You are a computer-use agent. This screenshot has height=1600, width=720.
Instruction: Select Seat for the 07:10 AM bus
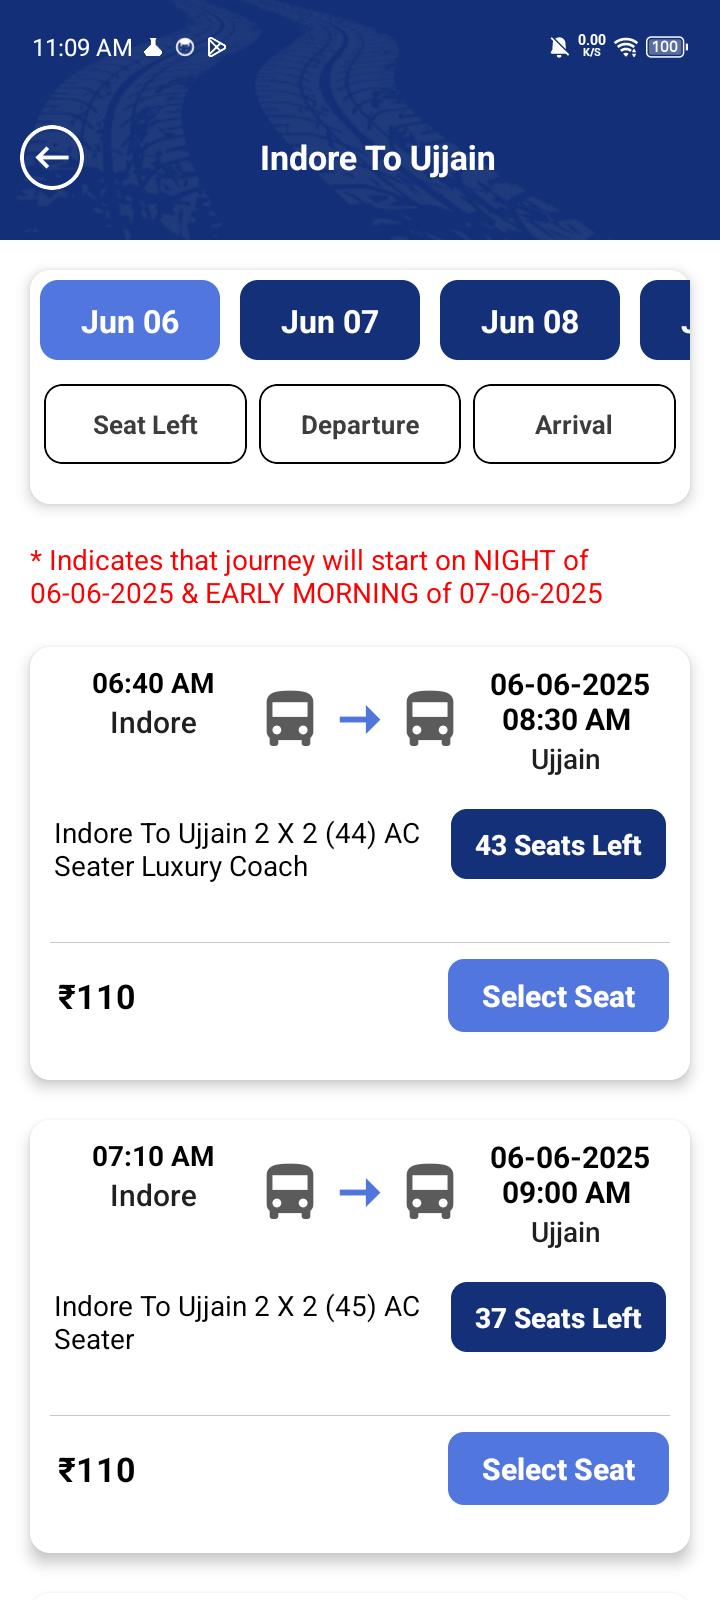pyautogui.click(x=558, y=1469)
